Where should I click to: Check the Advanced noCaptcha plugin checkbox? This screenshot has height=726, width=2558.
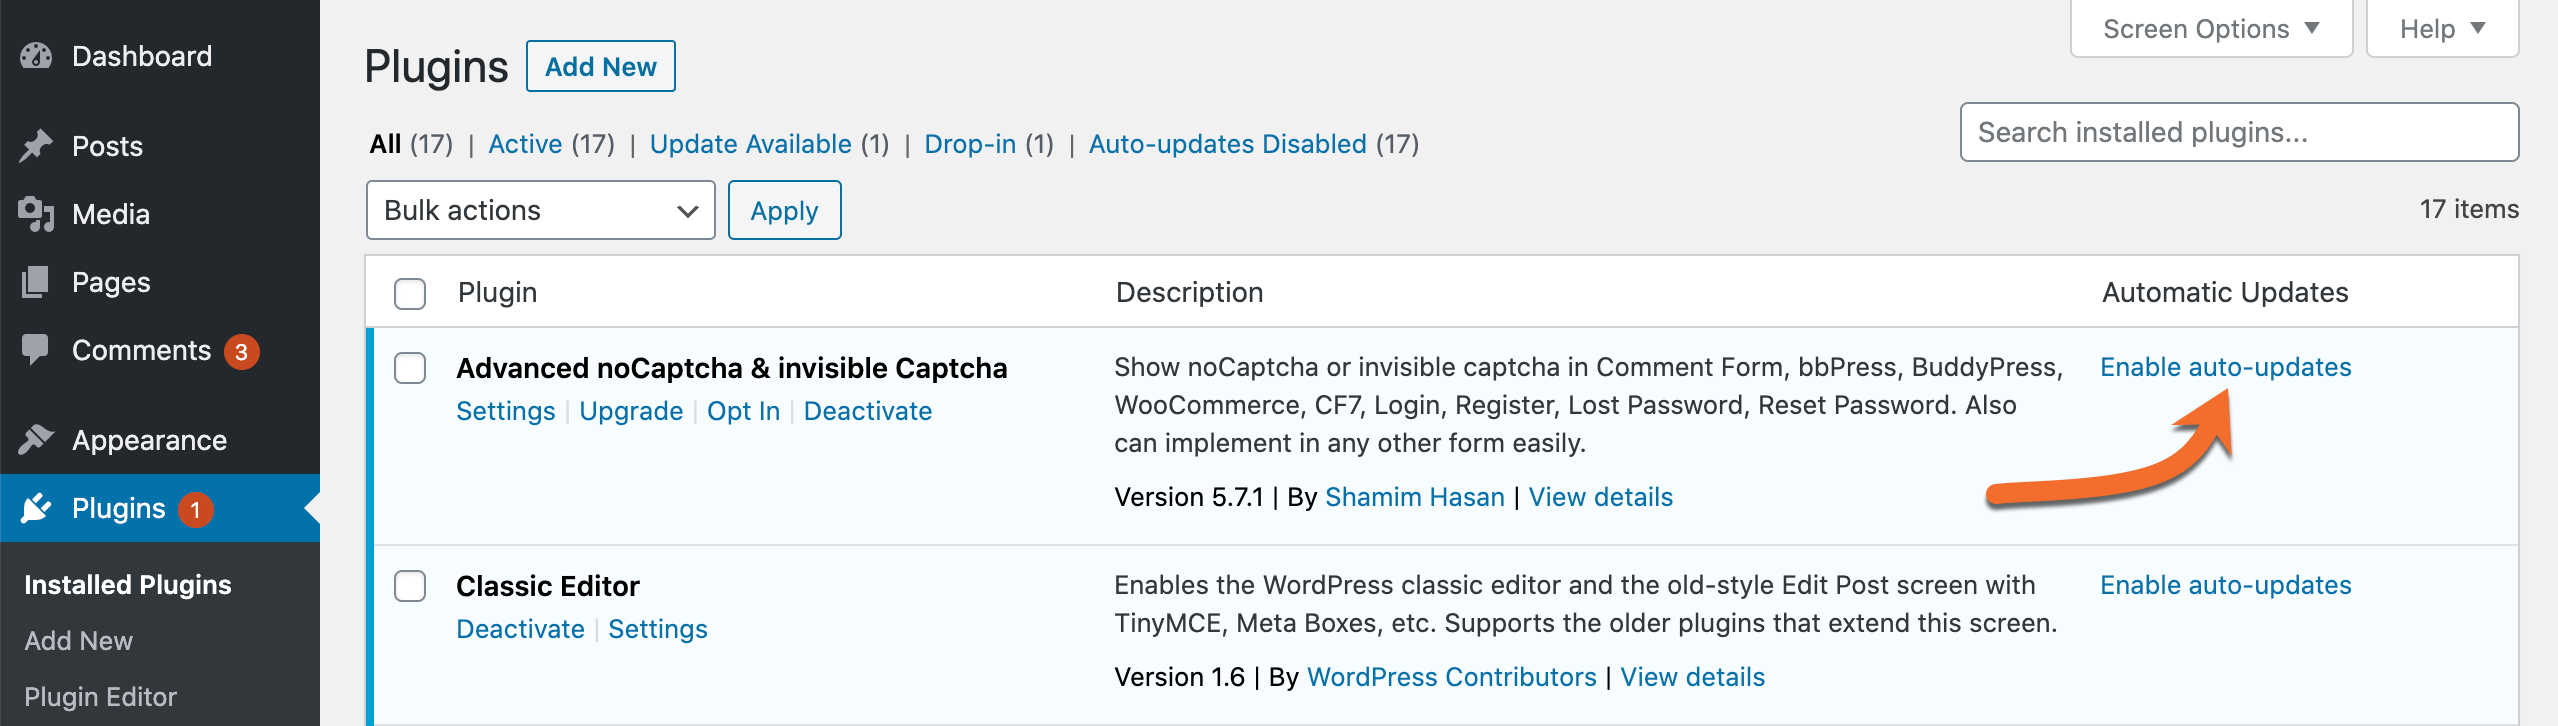pos(410,368)
